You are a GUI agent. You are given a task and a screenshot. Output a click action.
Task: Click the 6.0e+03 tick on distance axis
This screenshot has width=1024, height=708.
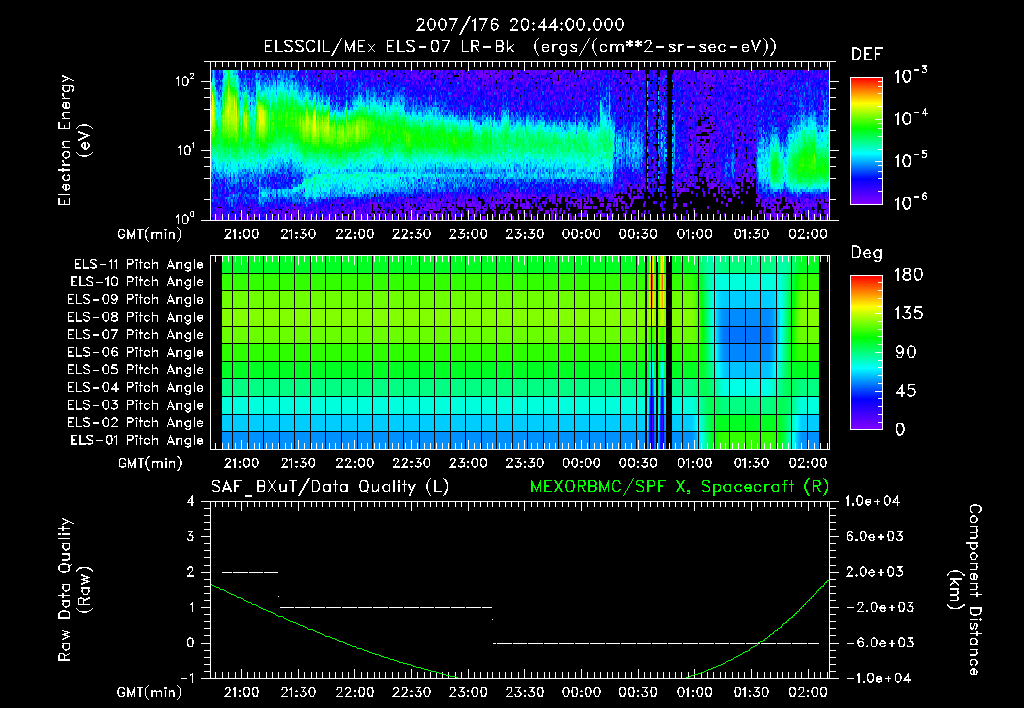[x=875, y=536]
